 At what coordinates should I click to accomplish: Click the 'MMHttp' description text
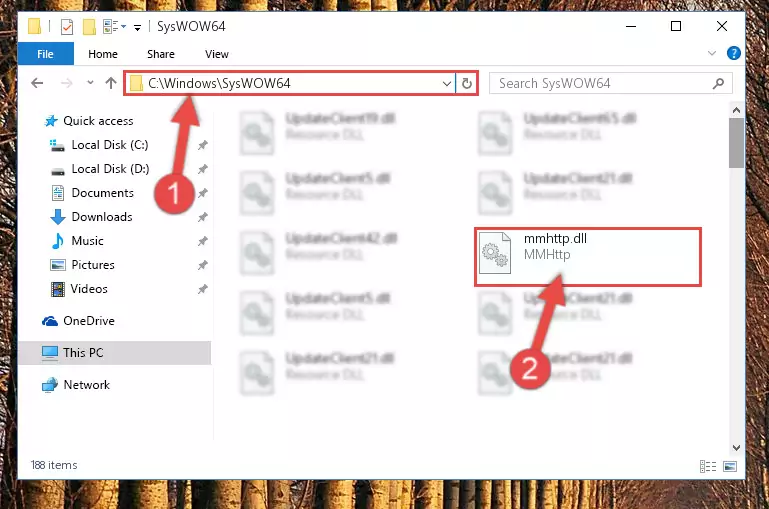(547, 254)
